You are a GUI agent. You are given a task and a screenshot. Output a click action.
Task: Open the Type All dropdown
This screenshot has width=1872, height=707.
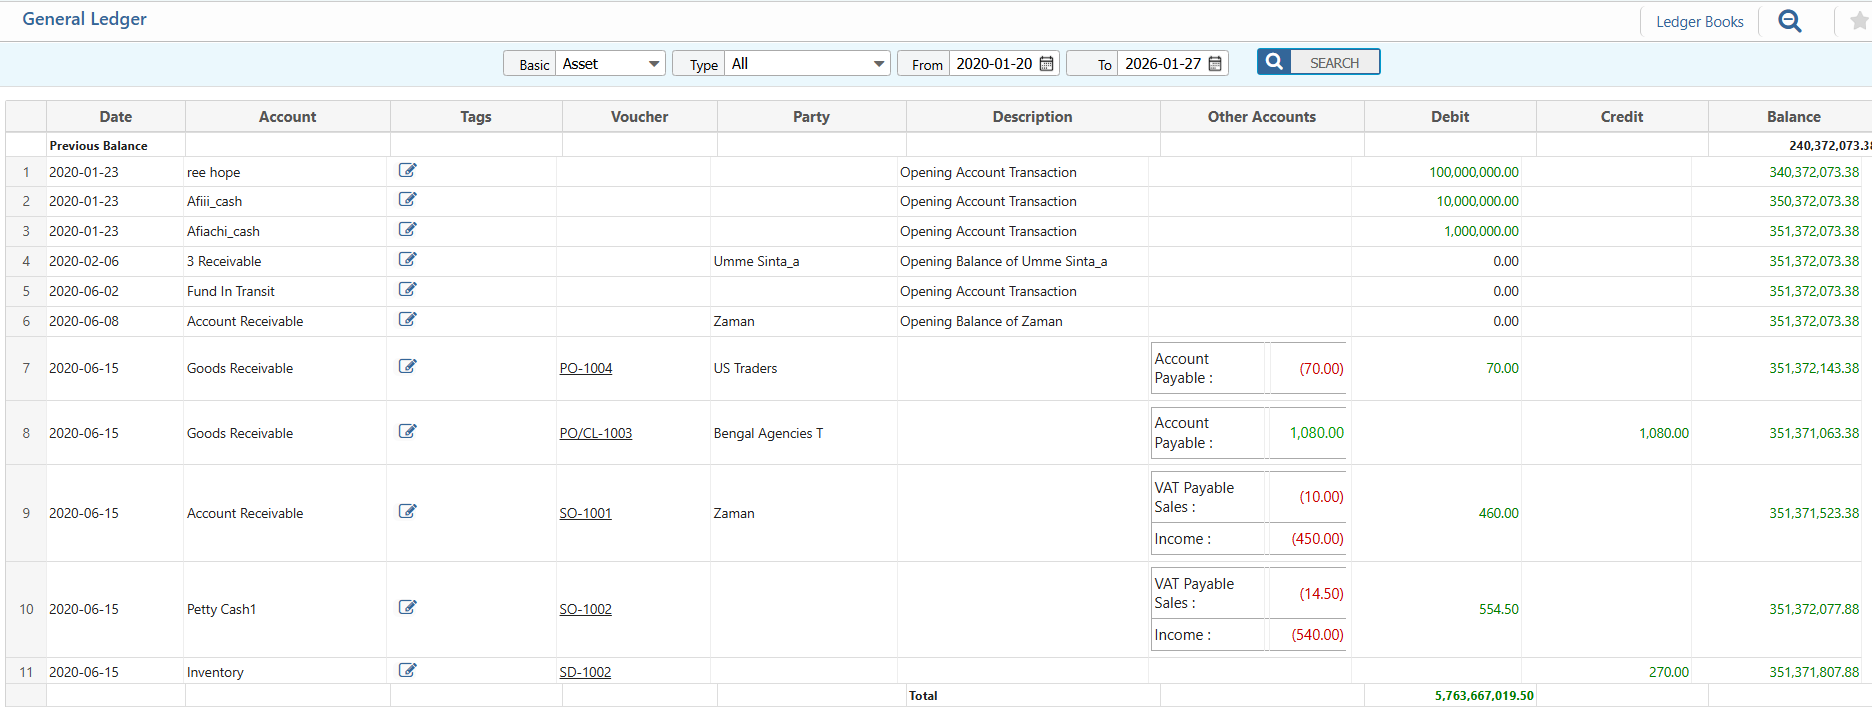click(807, 64)
